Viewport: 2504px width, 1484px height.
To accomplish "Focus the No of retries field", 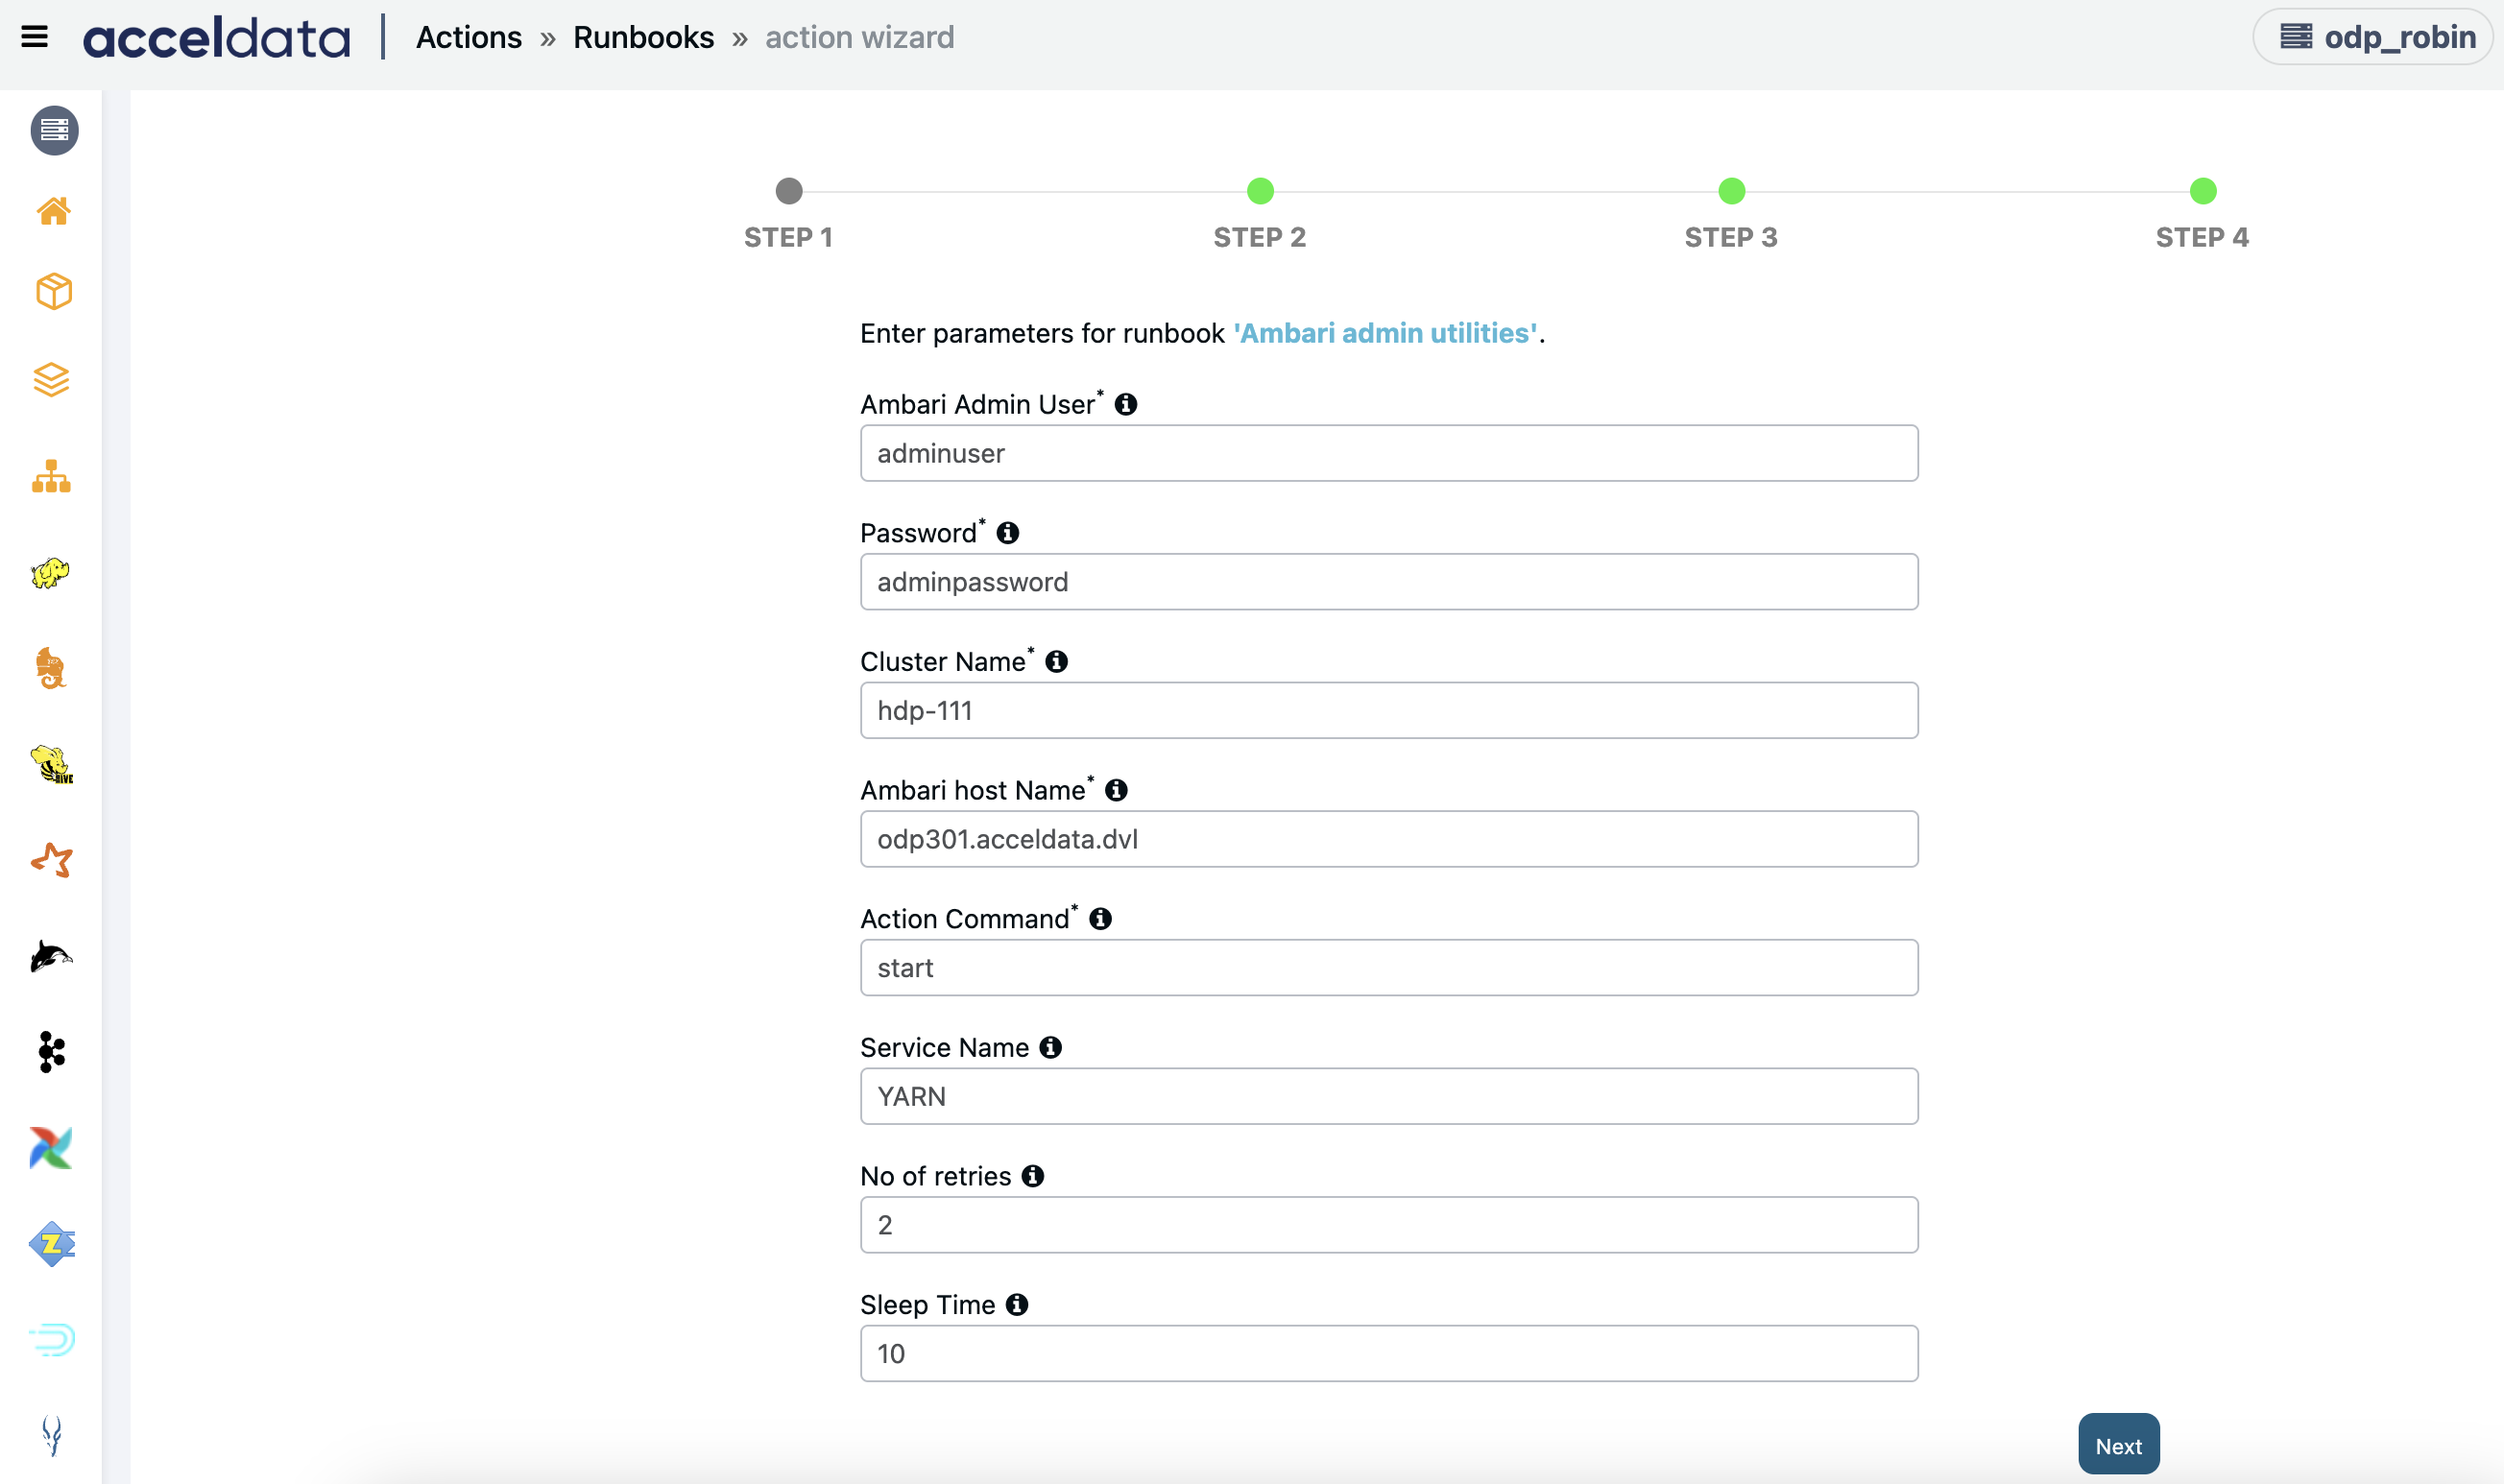I will (x=1389, y=1225).
